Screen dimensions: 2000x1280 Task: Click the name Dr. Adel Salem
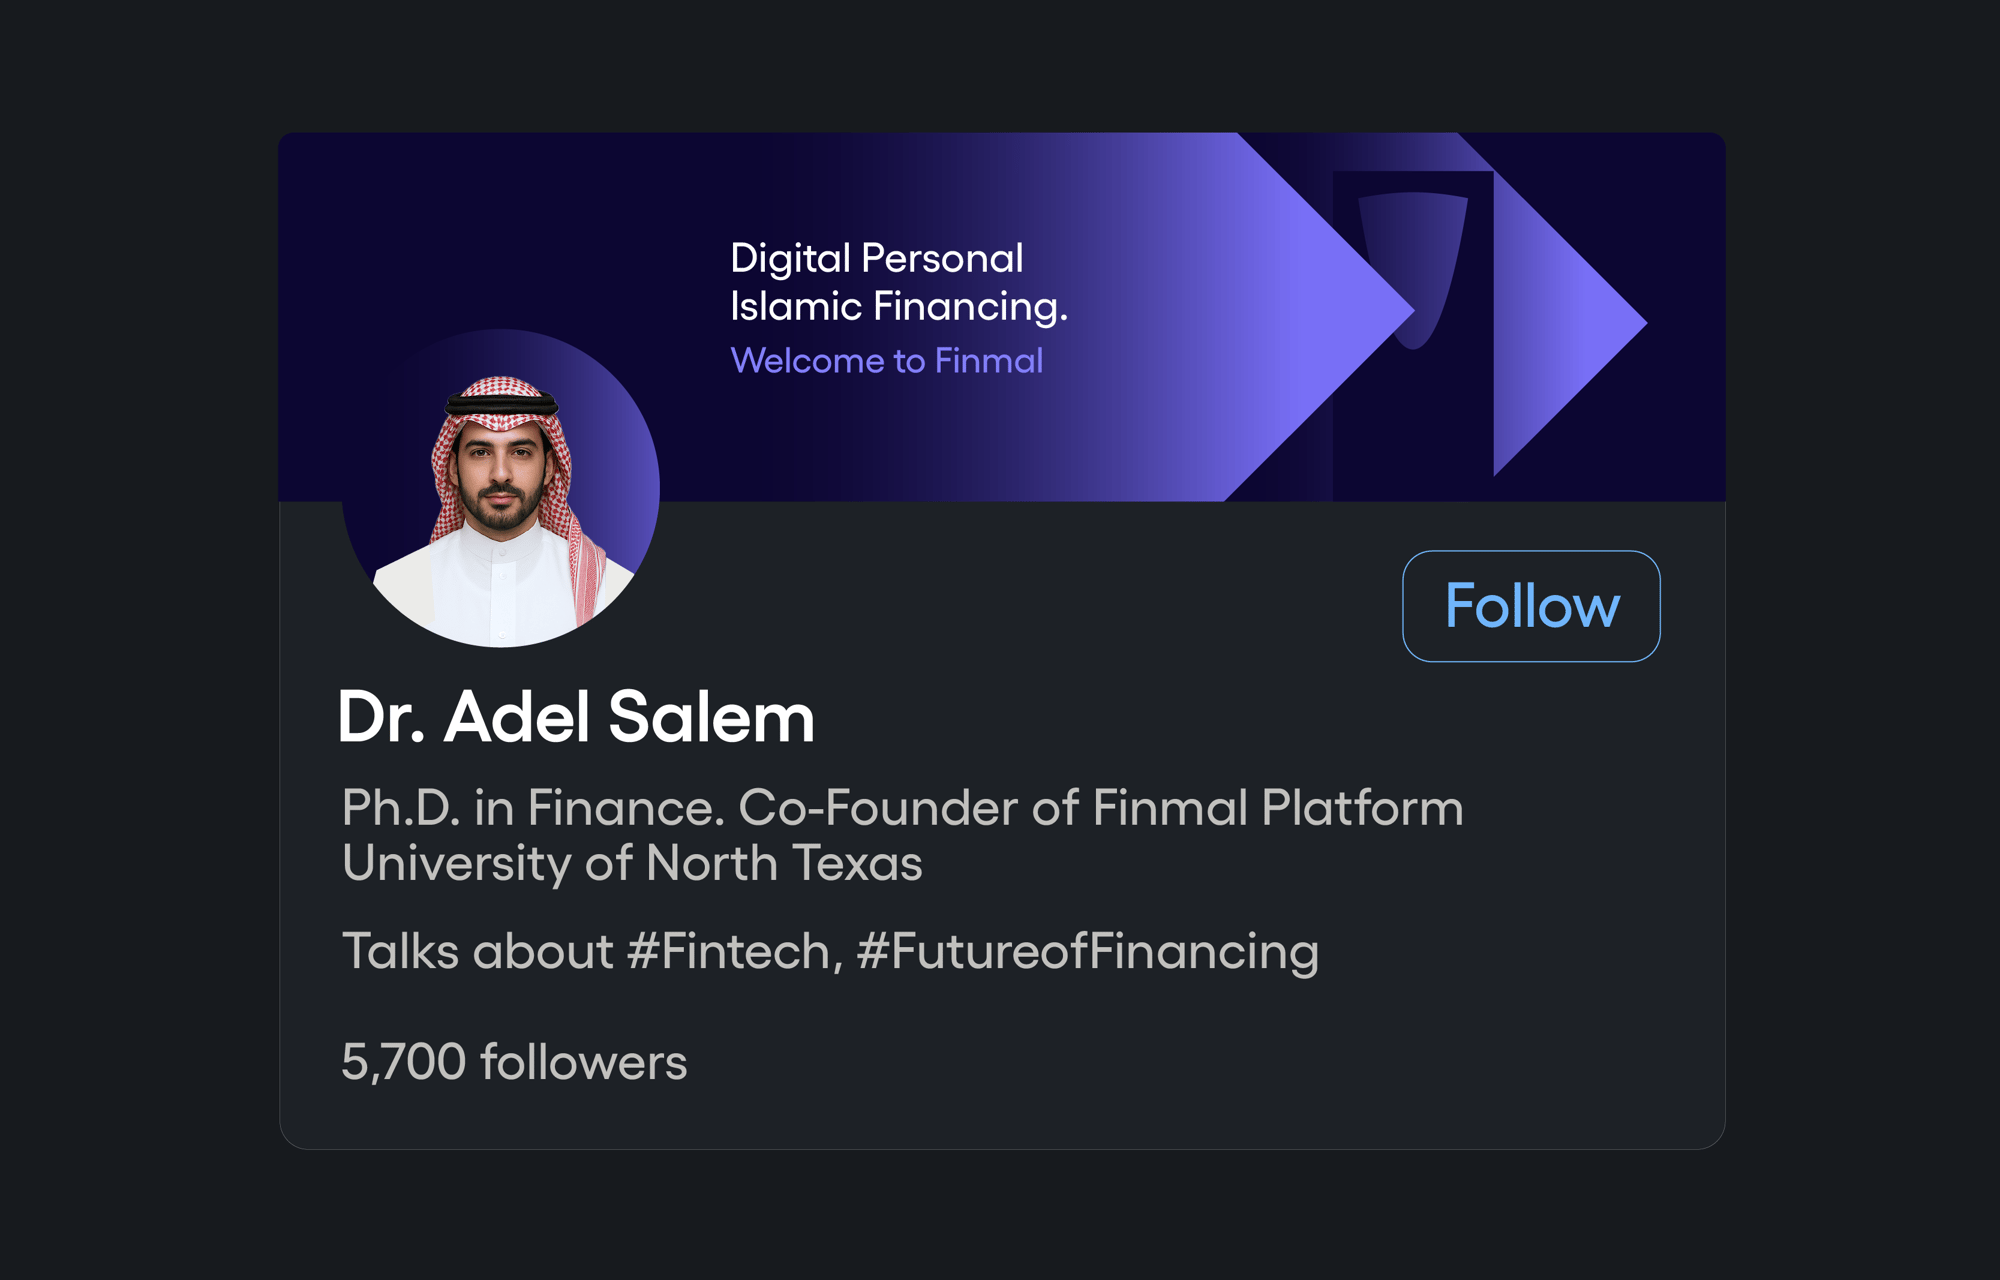575,716
